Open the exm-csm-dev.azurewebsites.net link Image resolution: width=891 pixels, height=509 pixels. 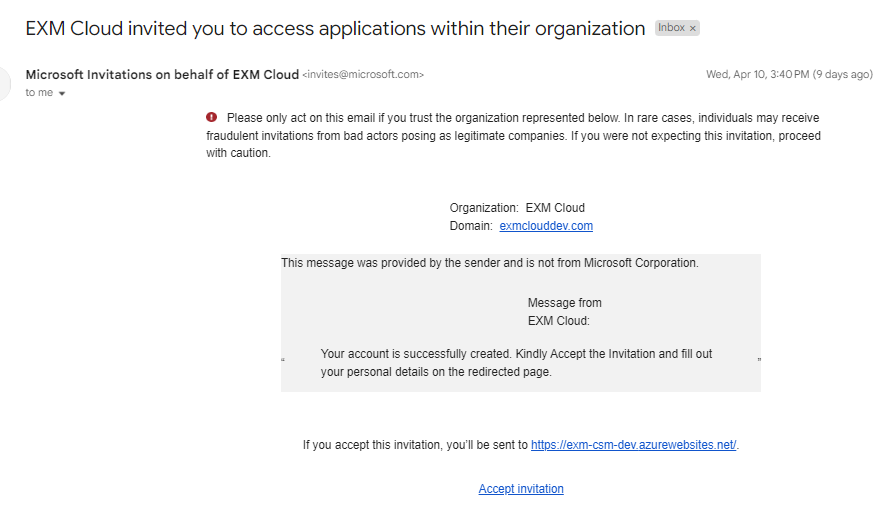pyautogui.click(x=634, y=445)
